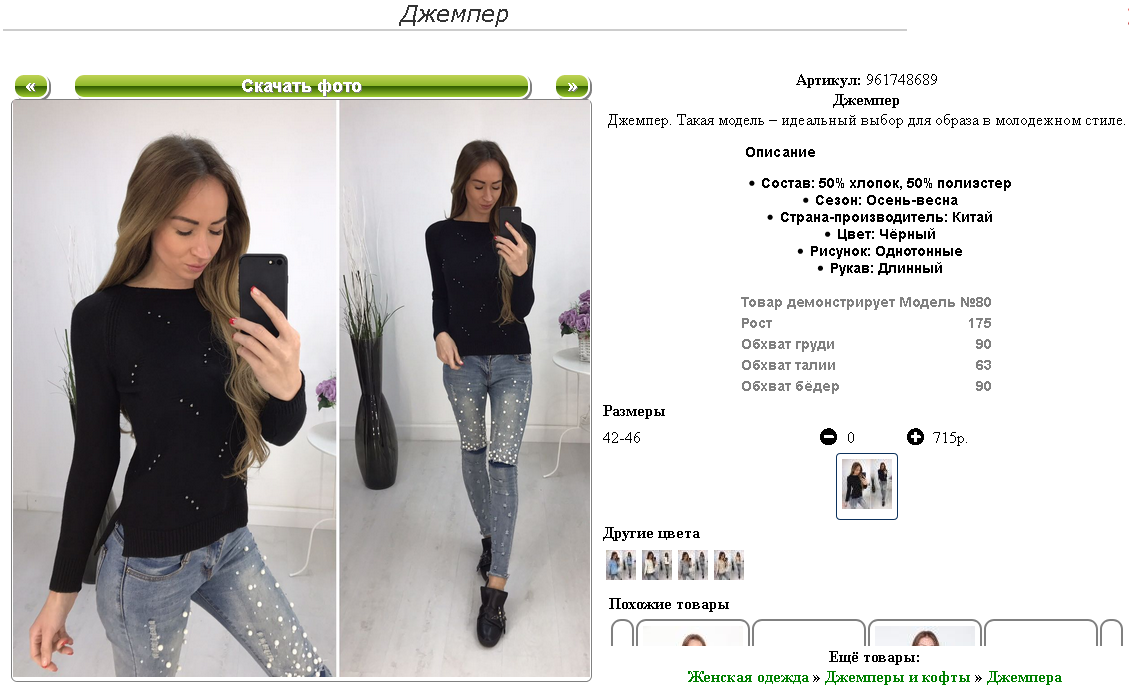Open the Женская одежда category link
The width and height of the screenshot is (1129, 689).
coord(748,677)
